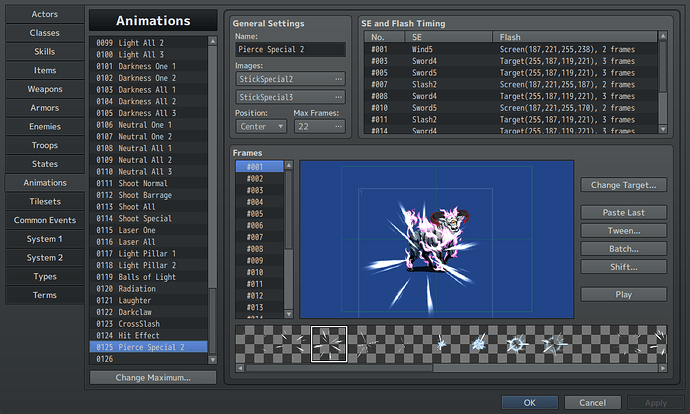Image resolution: width=690 pixels, height=414 pixels.
Task: Click the Change Target button
Action: (x=623, y=185)
